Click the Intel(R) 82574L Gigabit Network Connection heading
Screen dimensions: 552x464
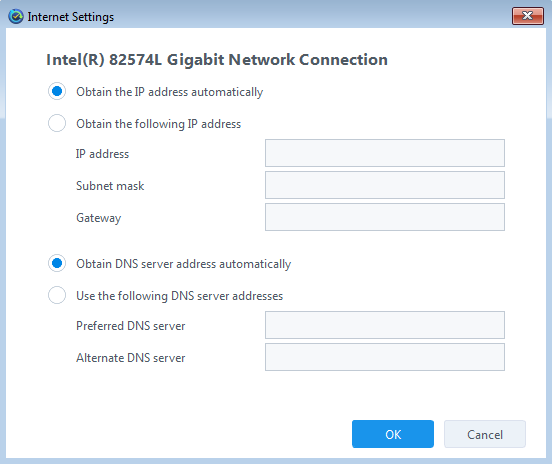pyautogui.click(x=217, y=59)
